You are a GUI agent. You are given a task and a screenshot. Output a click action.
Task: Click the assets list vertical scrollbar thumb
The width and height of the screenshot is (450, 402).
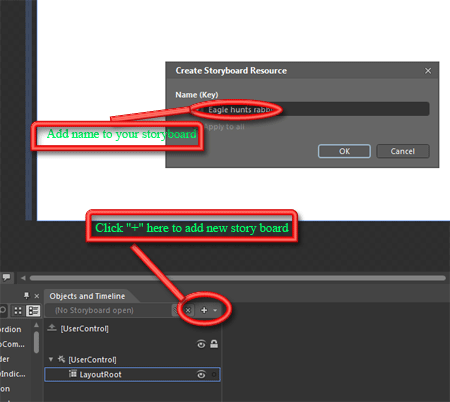[x=36, y=342]
